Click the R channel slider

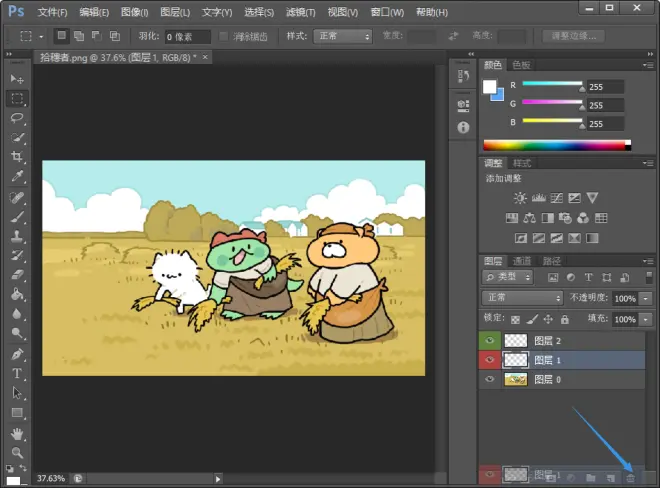click(x=553, y=84)
